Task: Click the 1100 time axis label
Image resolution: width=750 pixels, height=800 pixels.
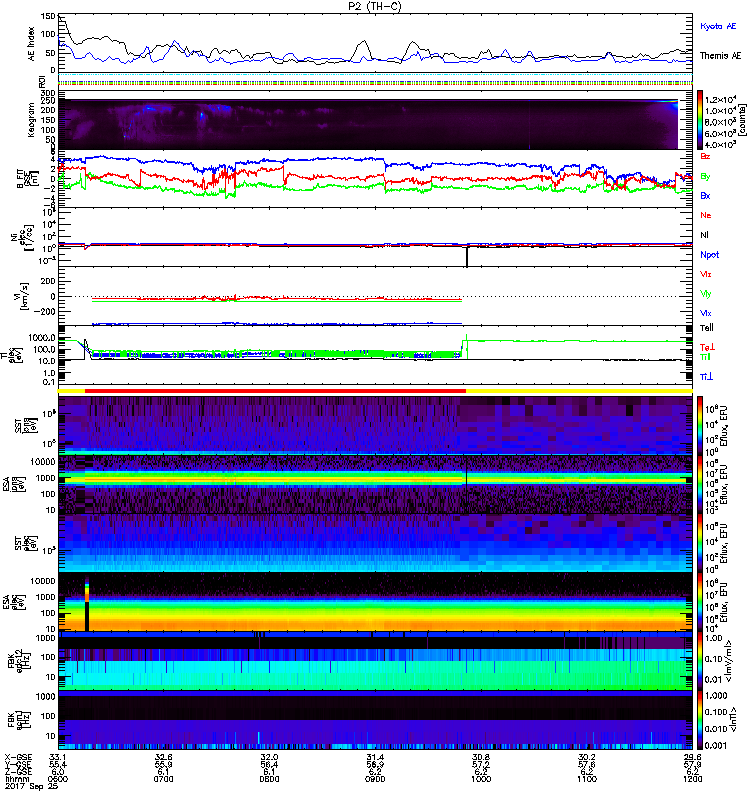Action: 587,779
